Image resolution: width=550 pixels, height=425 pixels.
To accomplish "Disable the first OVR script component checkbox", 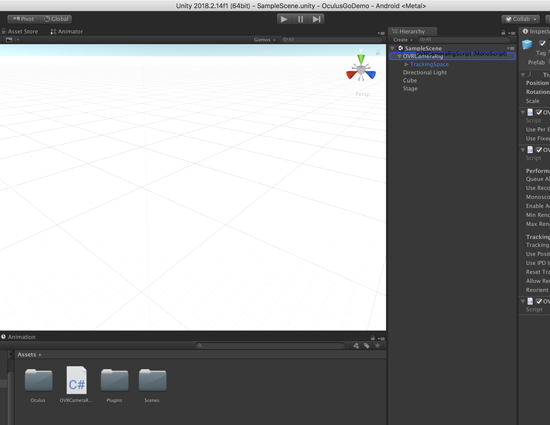I will [539, 112].
